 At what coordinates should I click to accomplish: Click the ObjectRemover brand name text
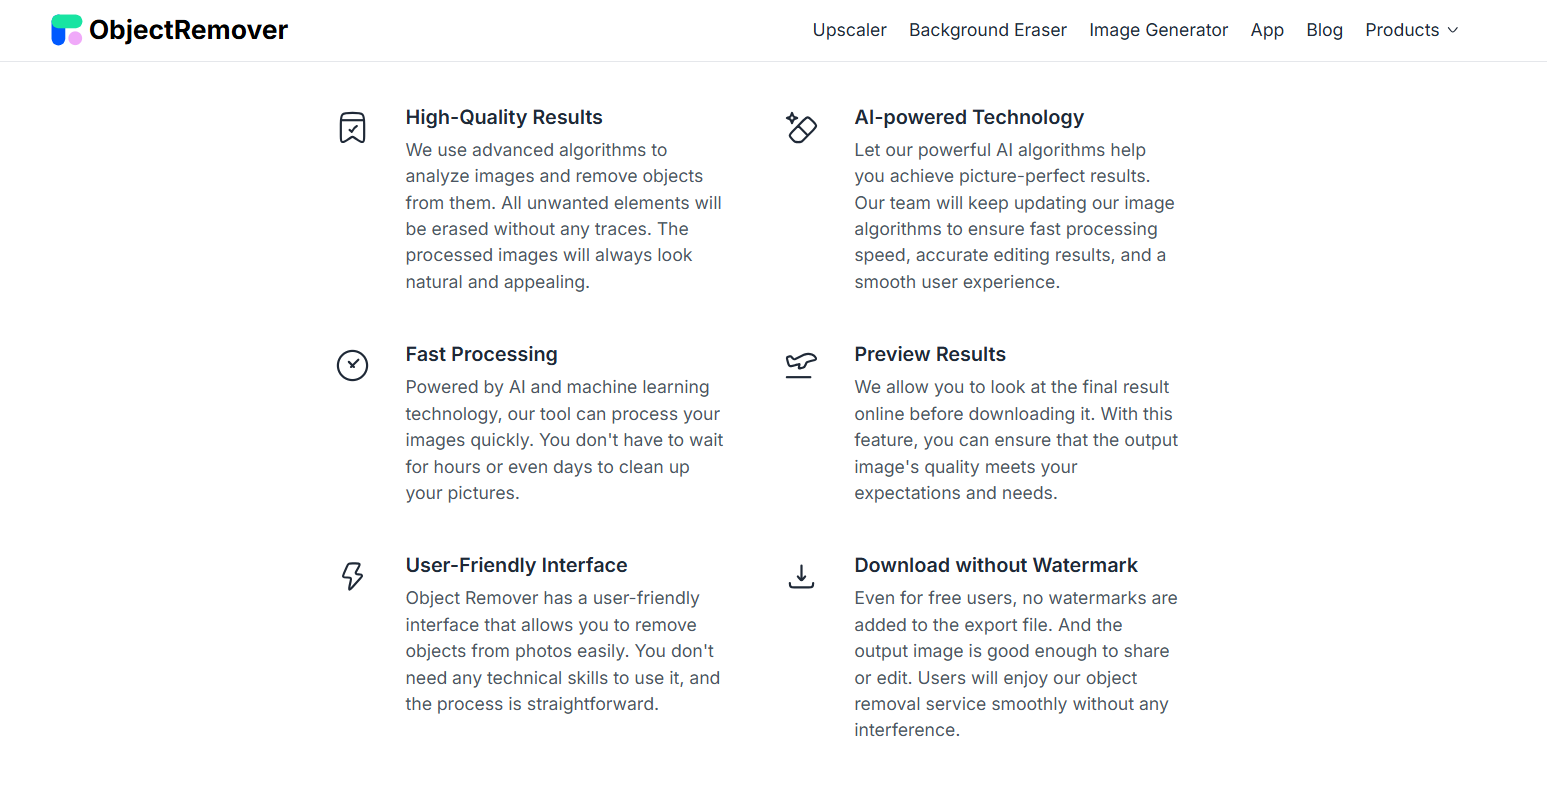point(188,30)
